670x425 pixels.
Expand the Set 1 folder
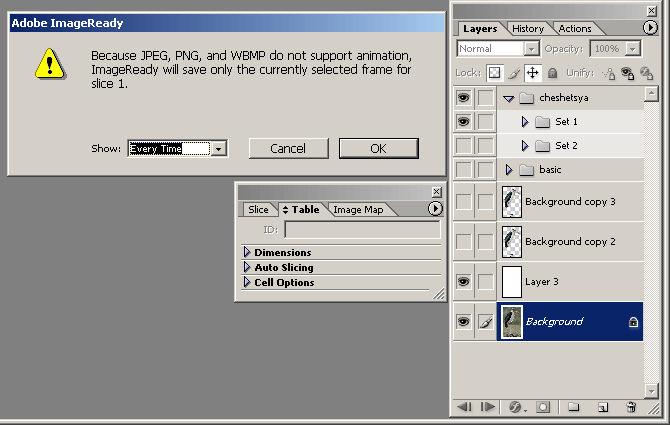pyautogui.click(x=525, y=122)
